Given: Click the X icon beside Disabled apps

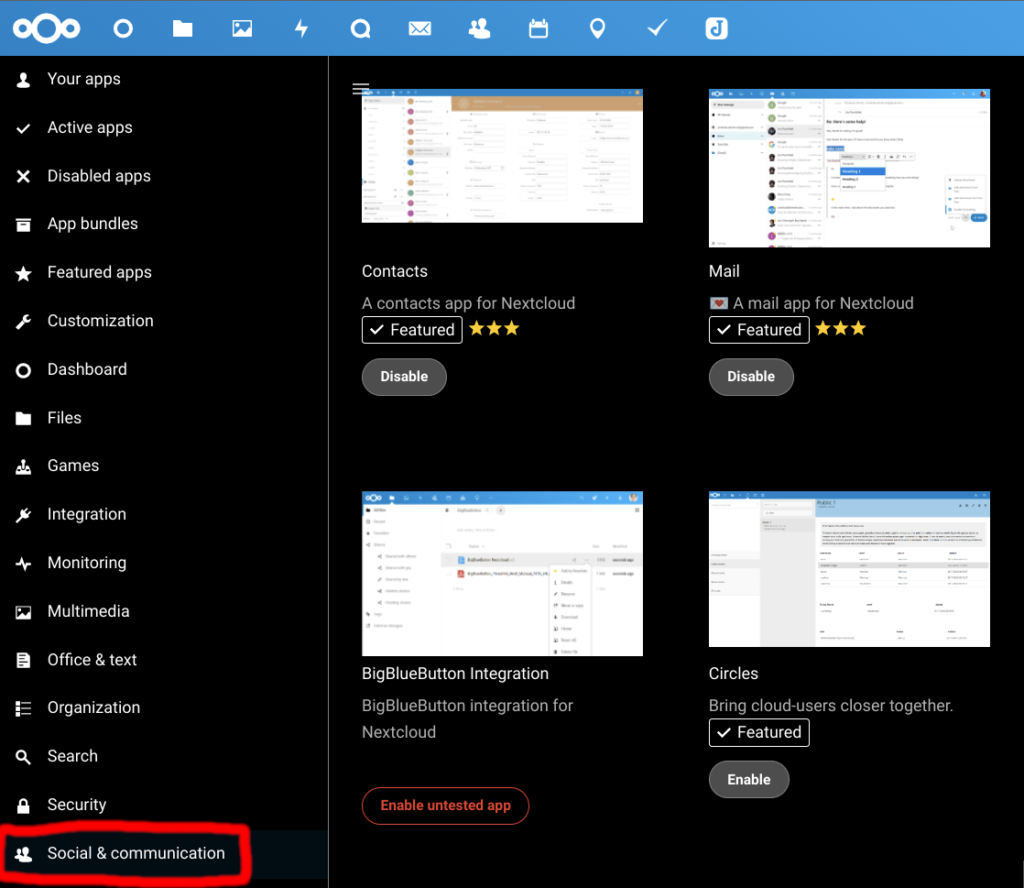Looking at the screenshot, I should [24, 176].
